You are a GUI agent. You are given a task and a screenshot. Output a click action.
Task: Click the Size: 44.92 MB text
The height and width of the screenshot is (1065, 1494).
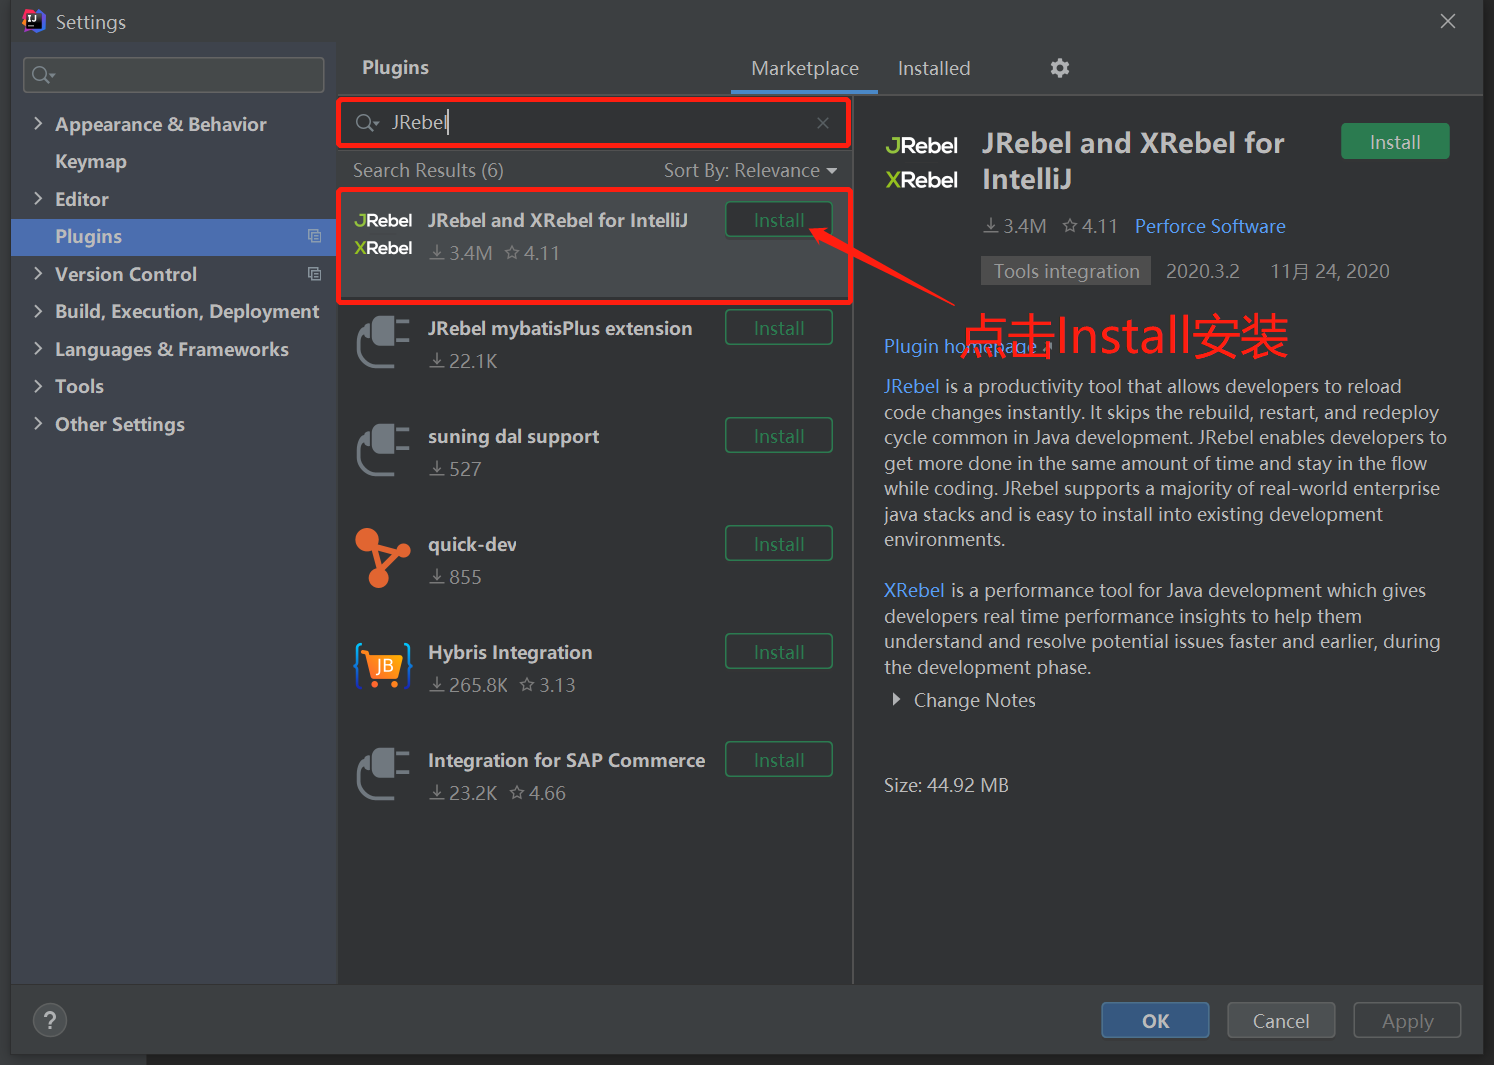tap(946, 785)
